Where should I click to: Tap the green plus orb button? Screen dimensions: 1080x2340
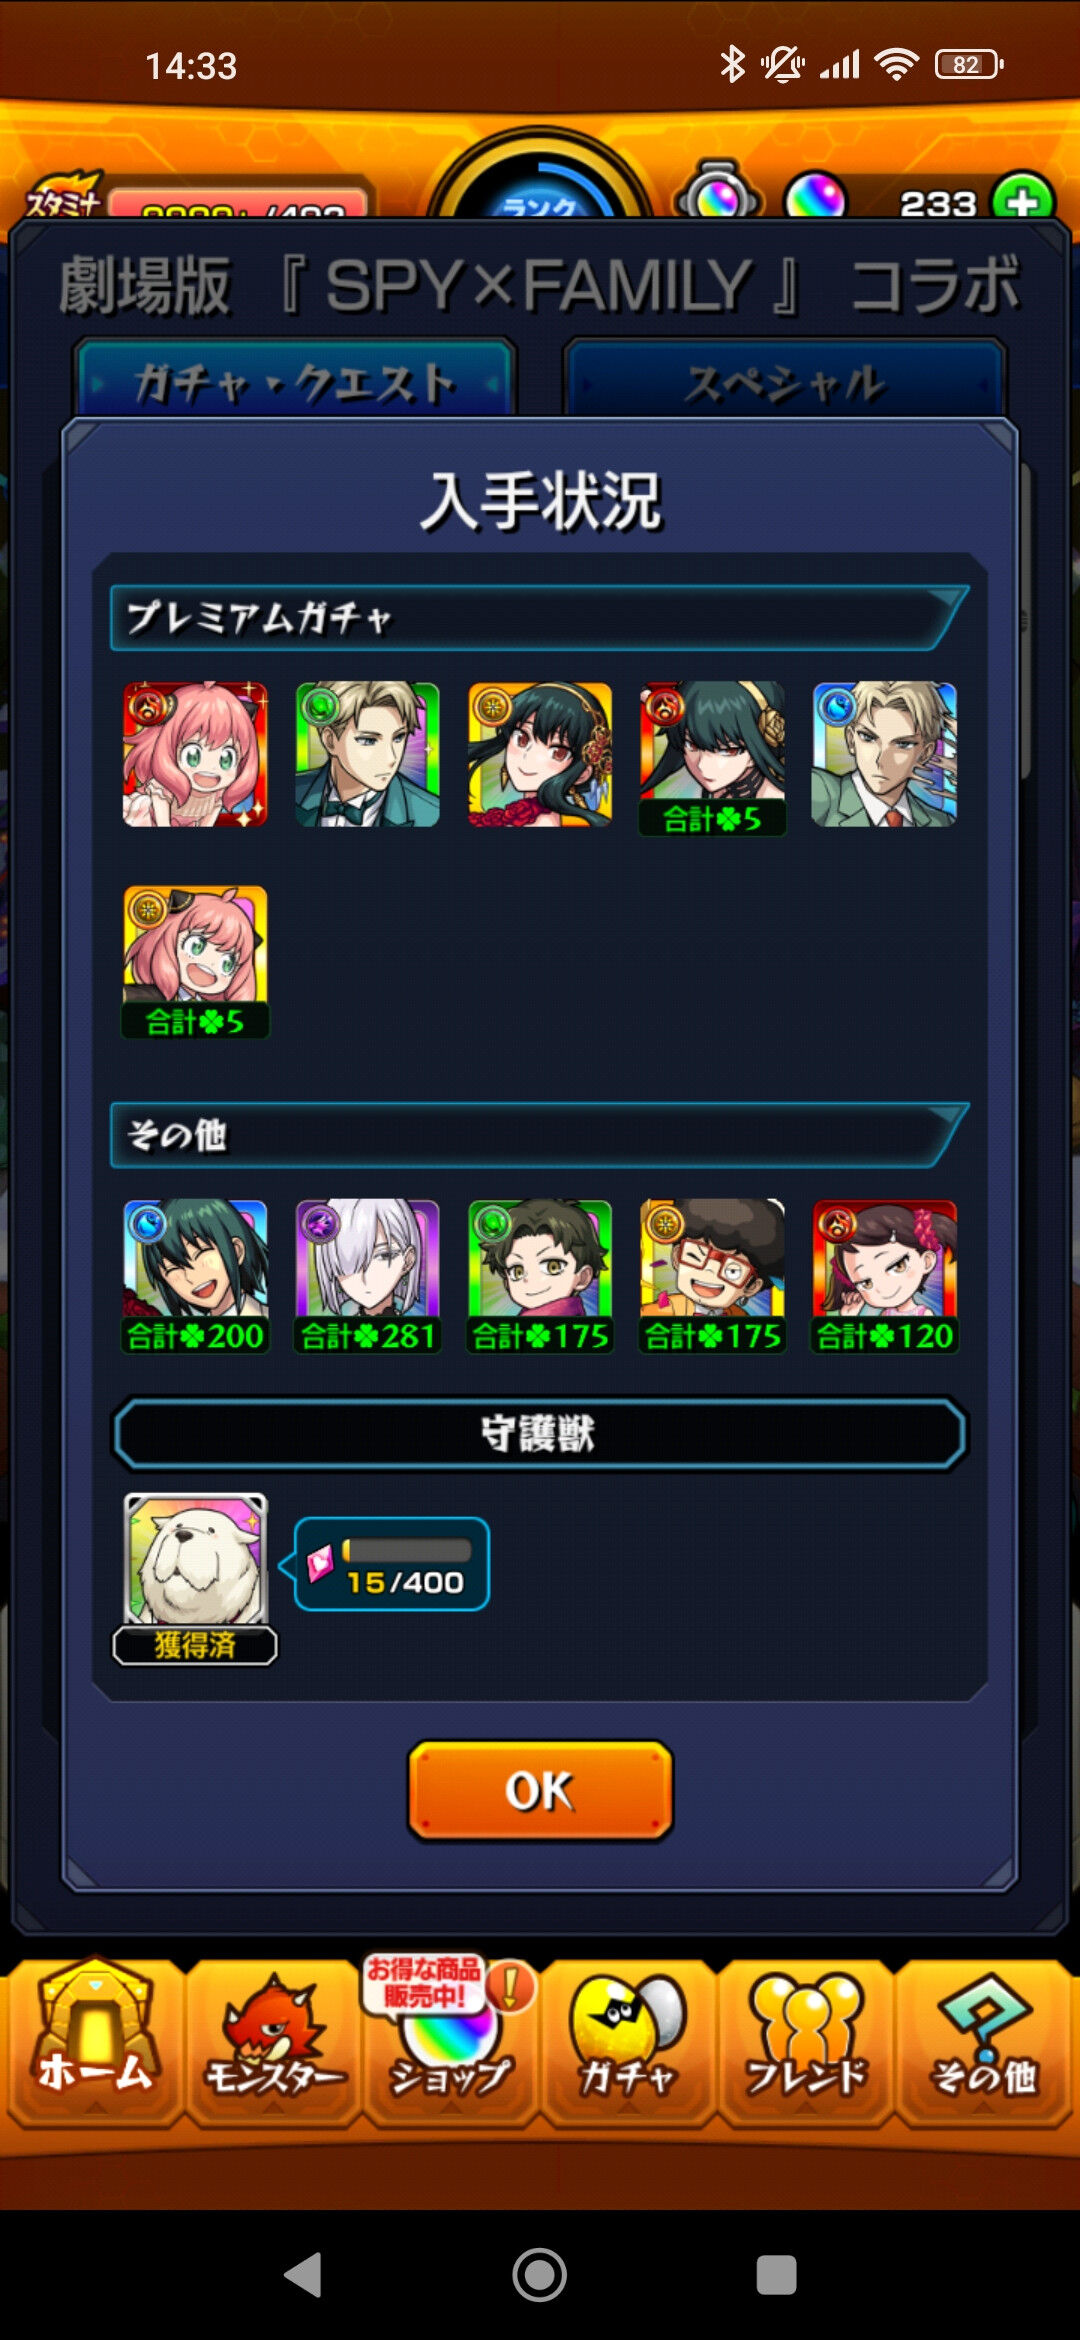tap(1022, 201)
